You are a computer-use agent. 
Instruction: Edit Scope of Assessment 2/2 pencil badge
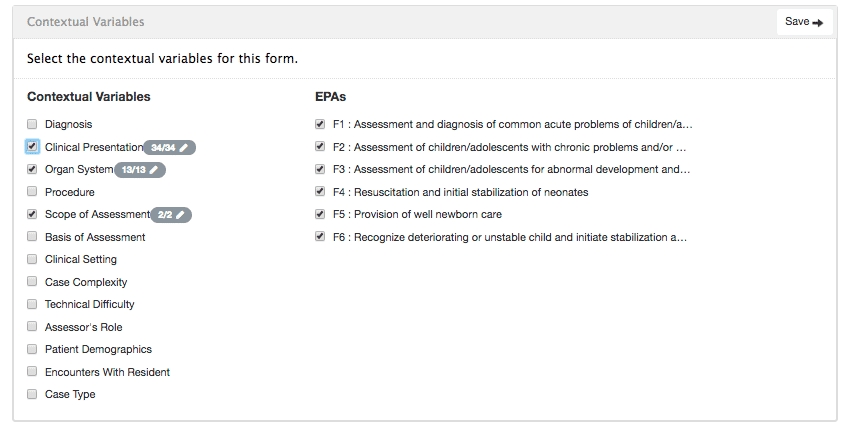(171, 215)
